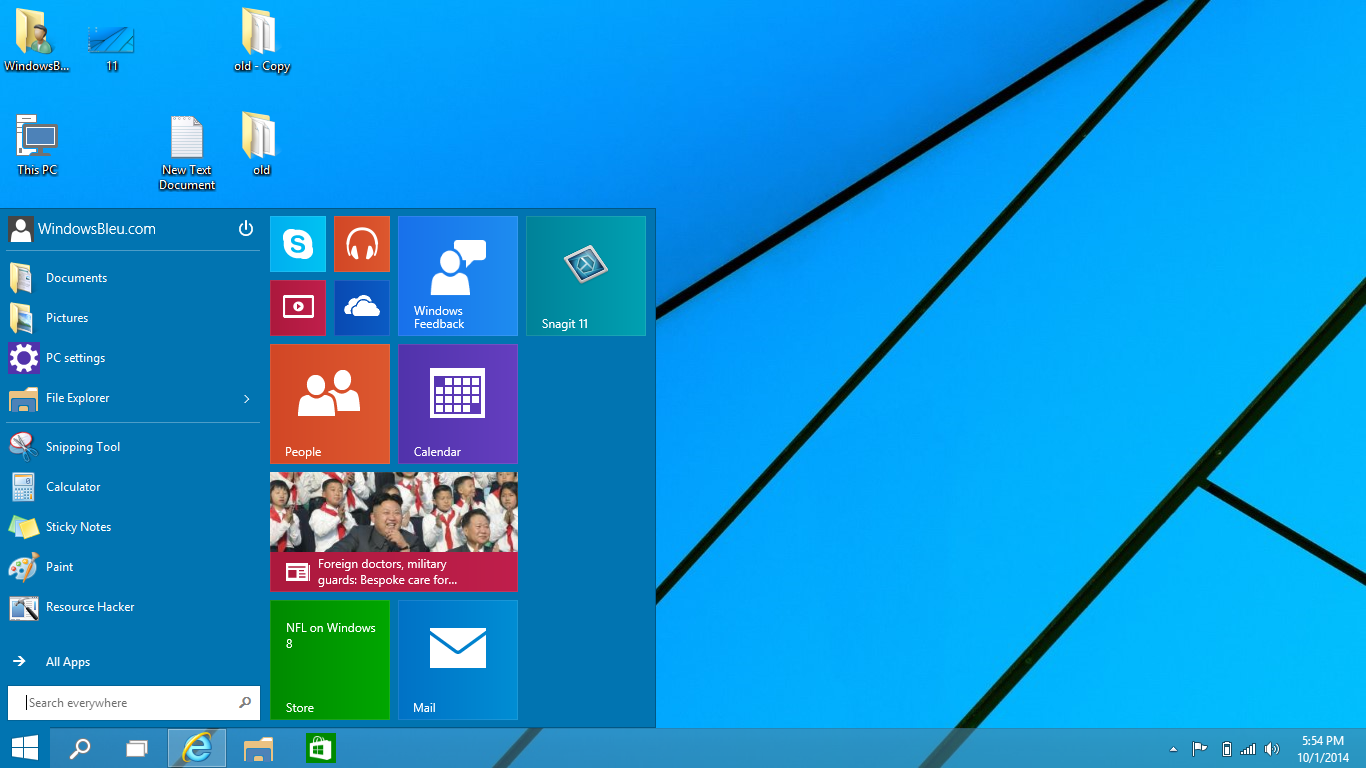Open Sticky Notes from the Start menu
The image size is (1366, 768).
coord(134,527)
